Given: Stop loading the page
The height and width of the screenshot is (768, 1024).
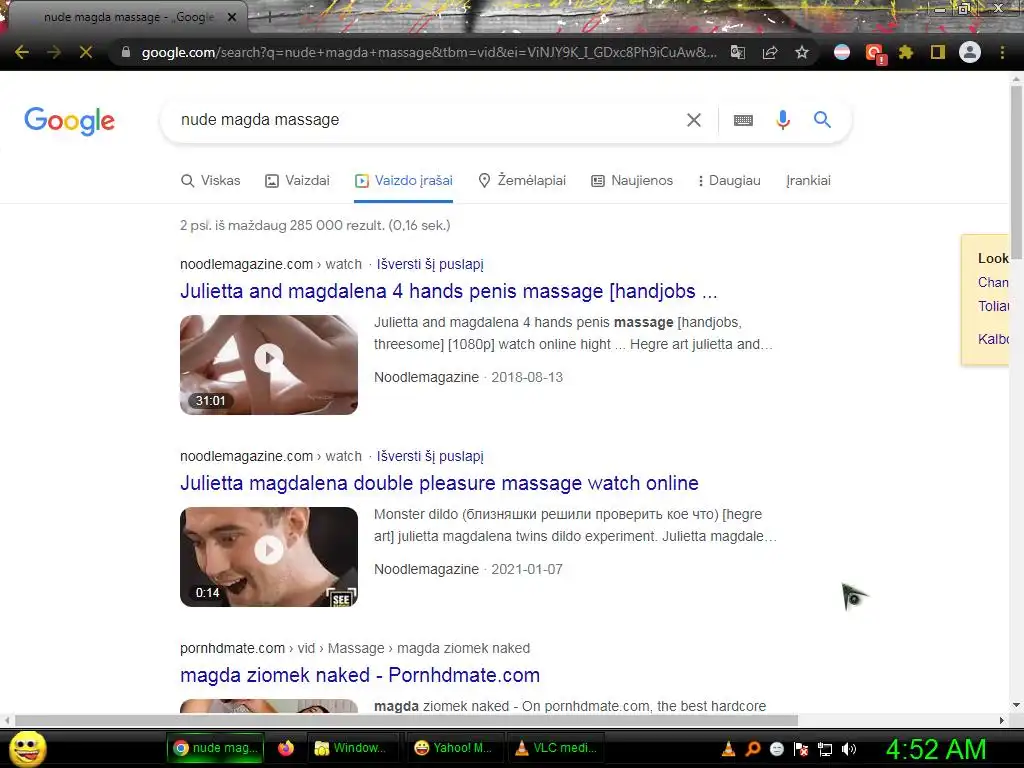Looking at the screenshot, I should 86,52.
